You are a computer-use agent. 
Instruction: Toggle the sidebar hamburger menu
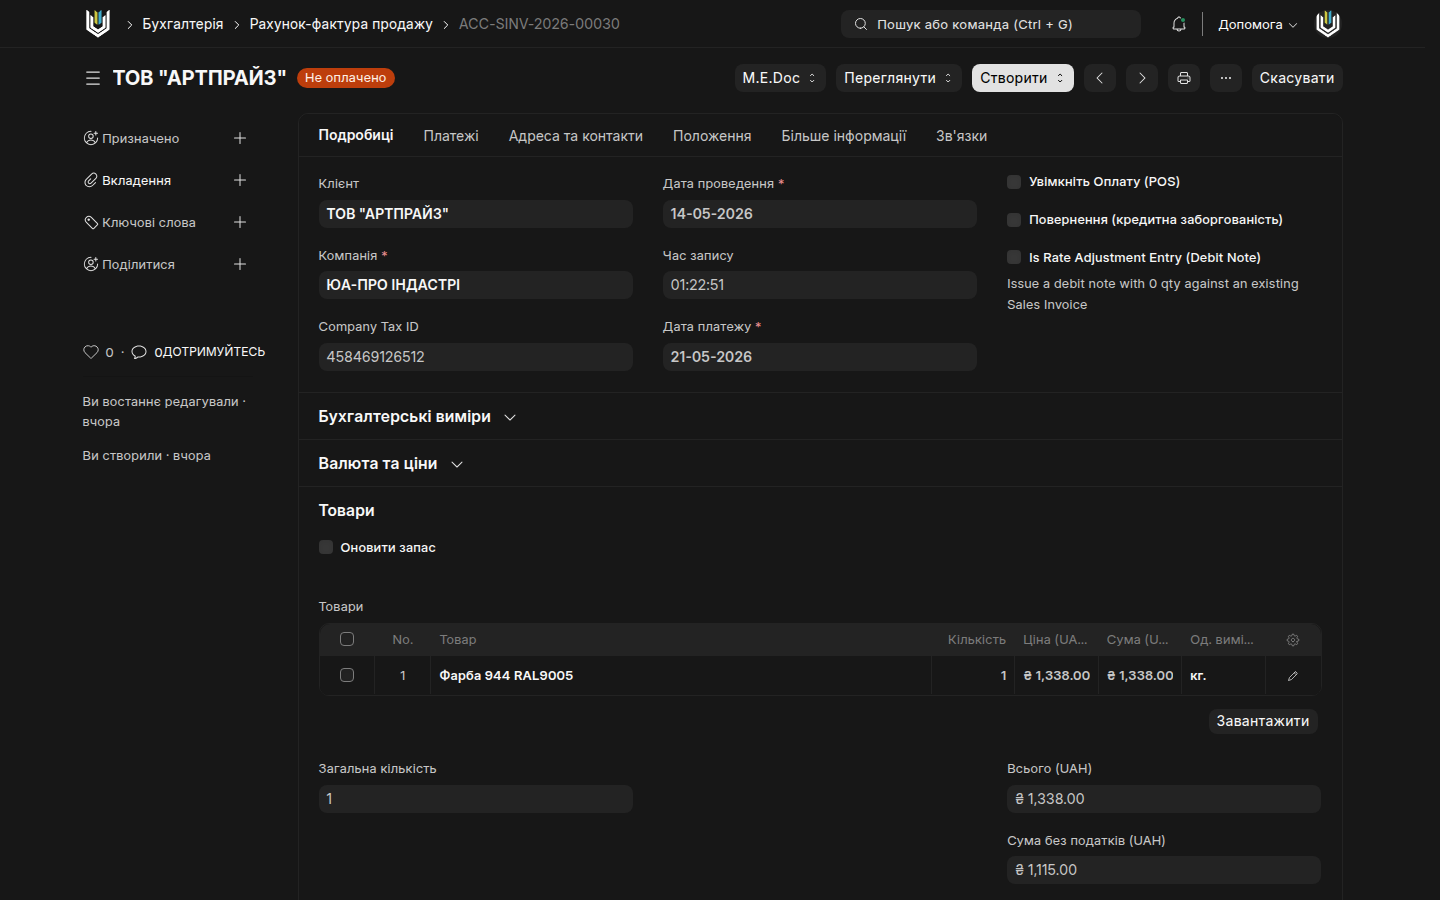93,78
